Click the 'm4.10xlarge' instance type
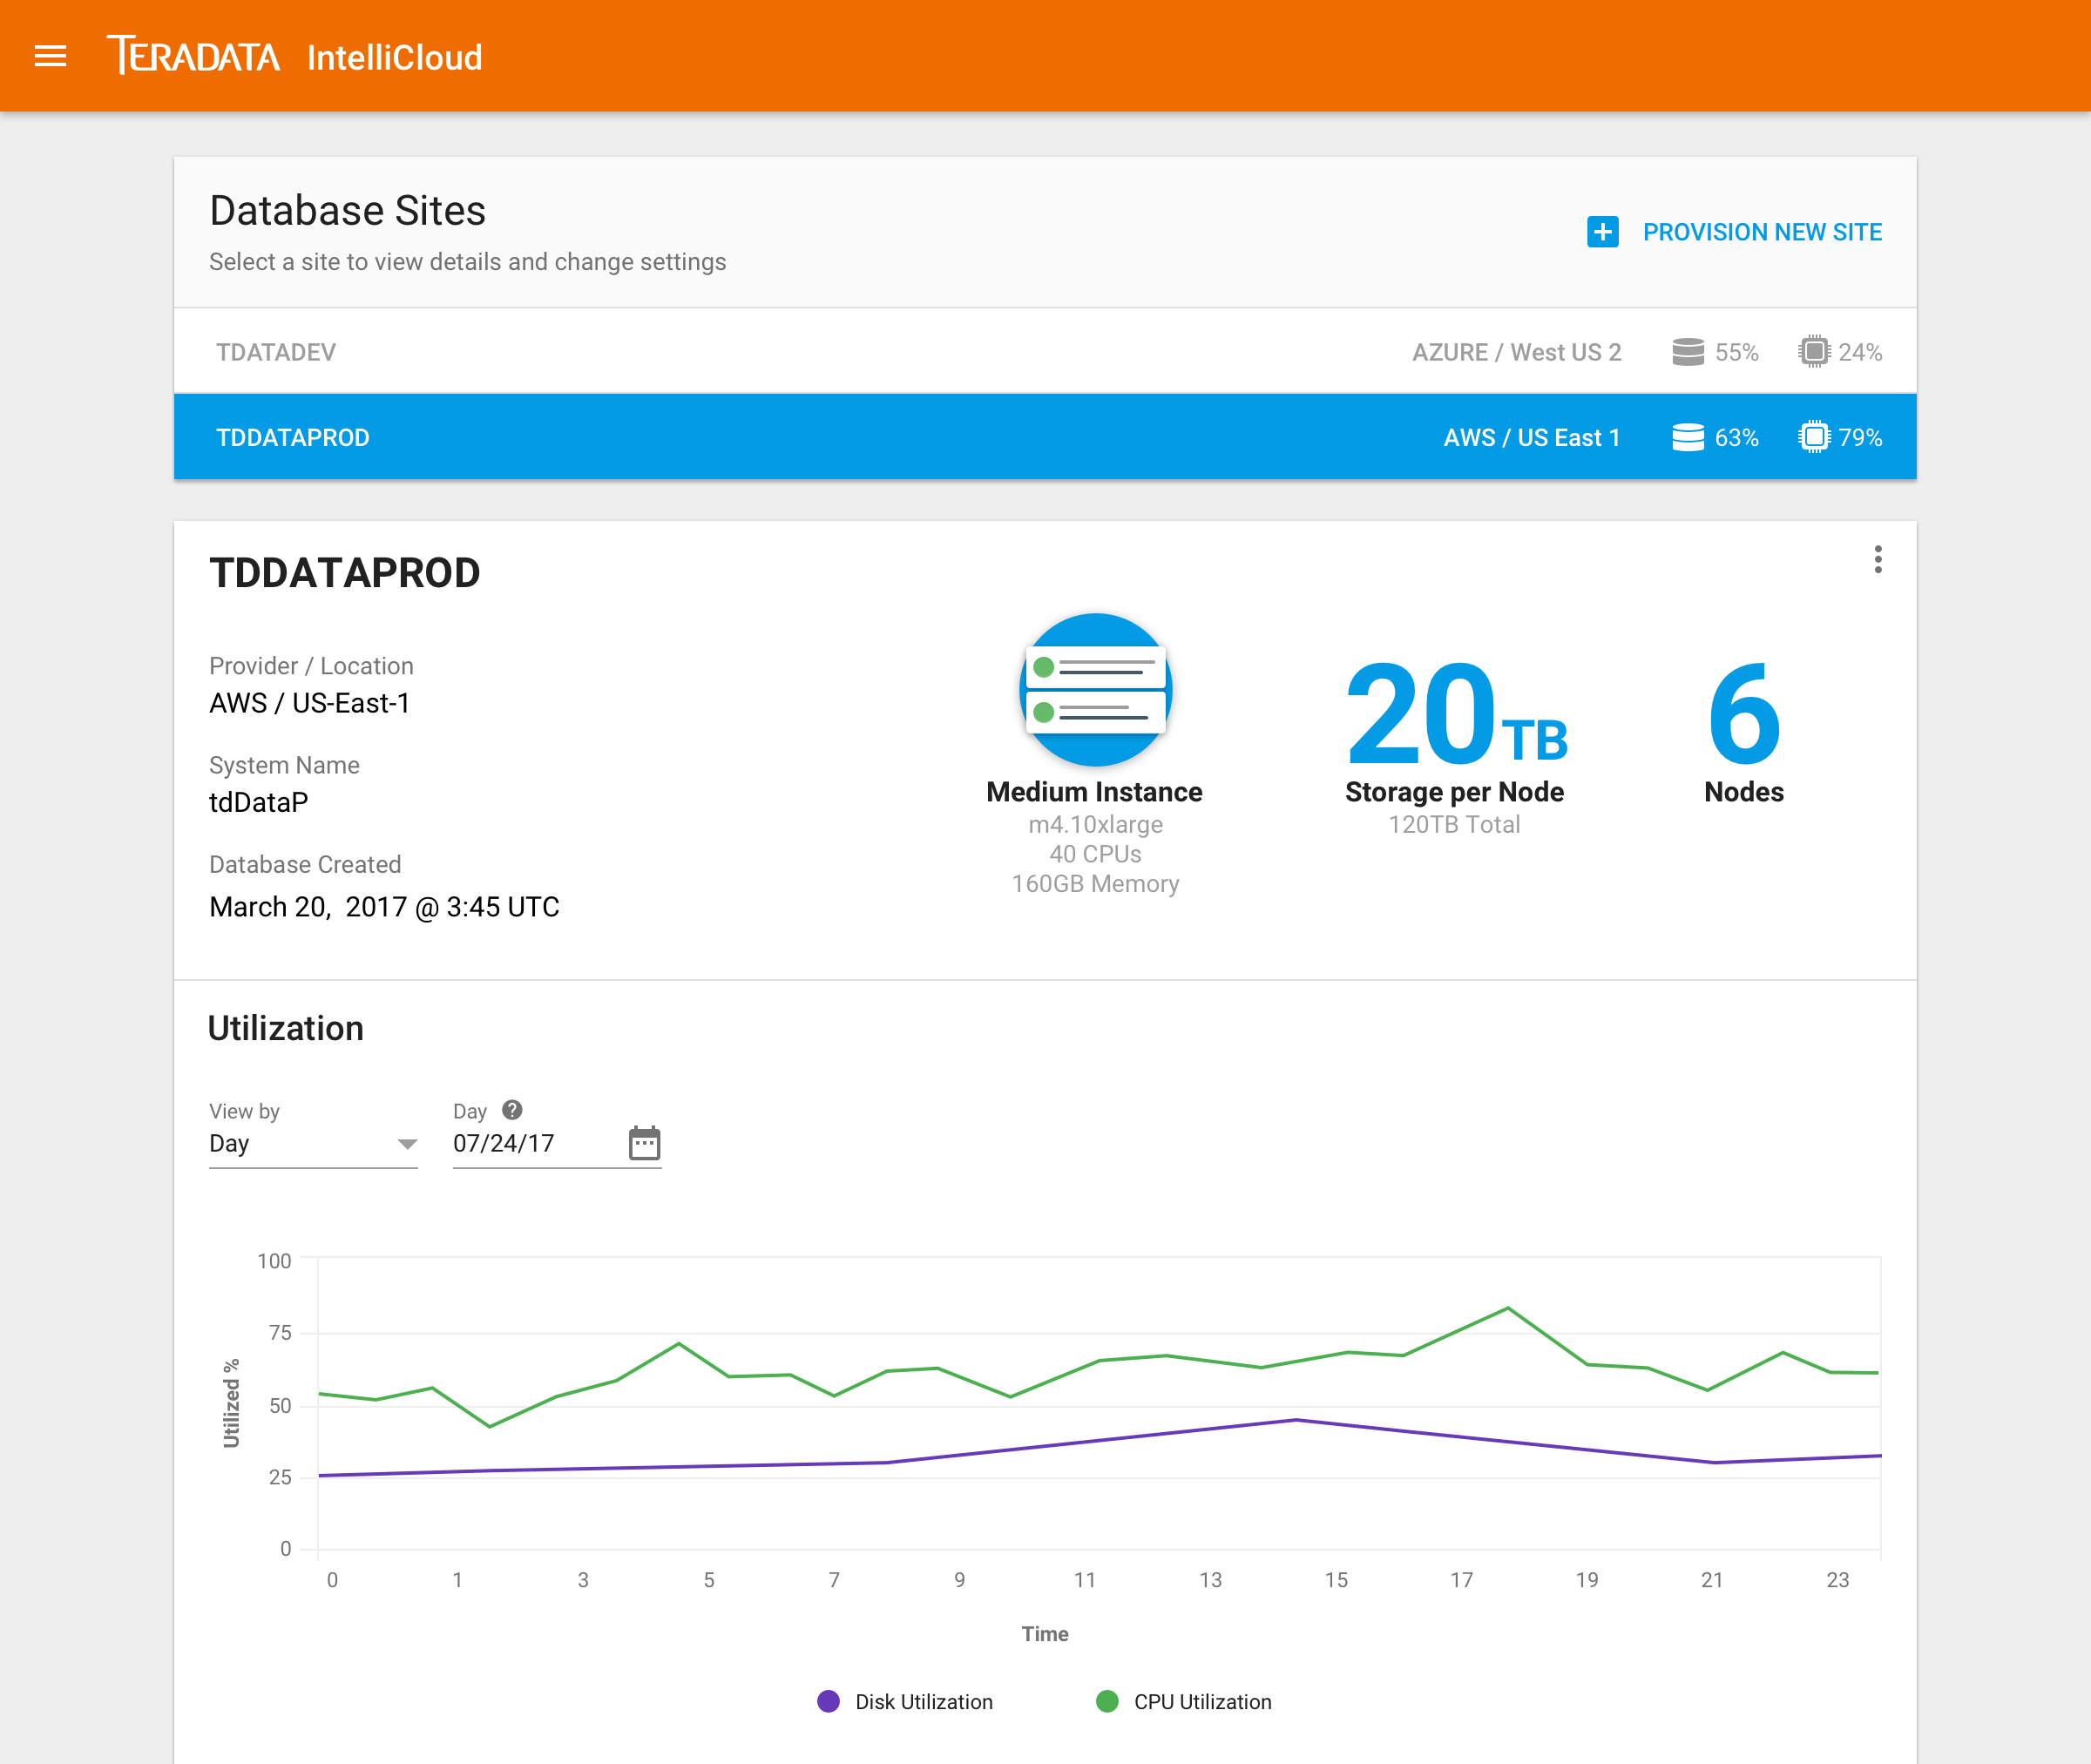This screenshot has width=2091, height=1764. tap(1095, 824)
